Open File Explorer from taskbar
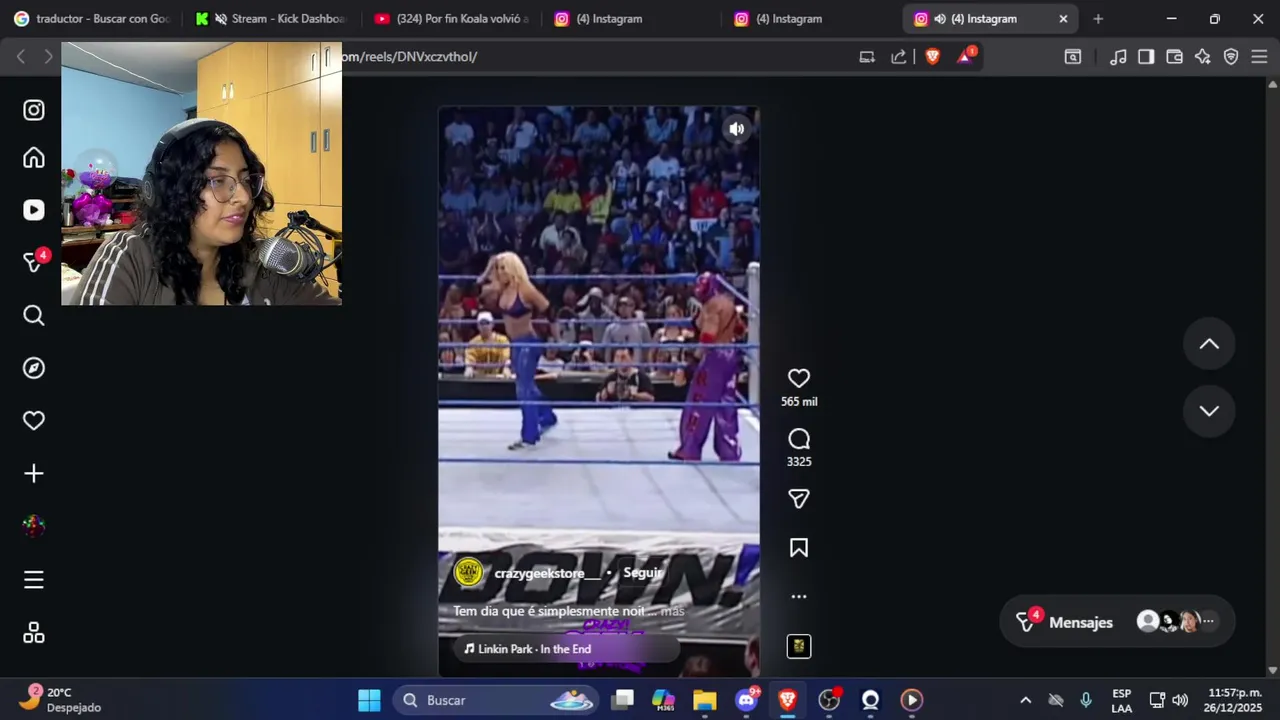Viewport: 1280px width, 720px height. pyautogui.click(x=705, y=700)
